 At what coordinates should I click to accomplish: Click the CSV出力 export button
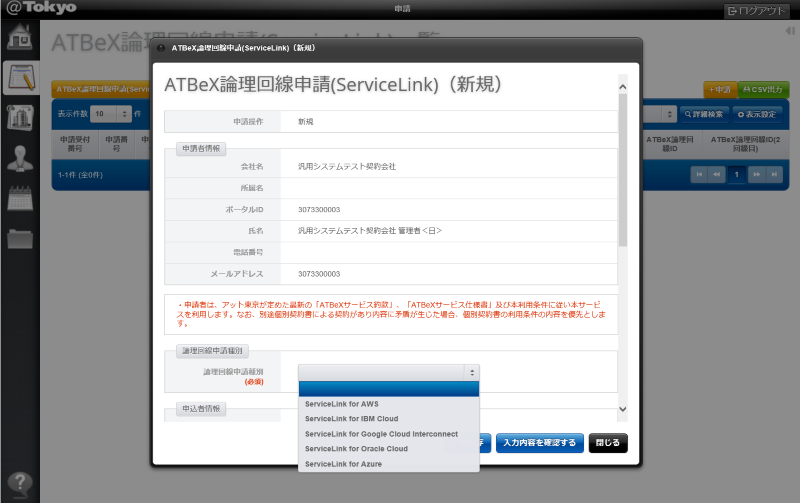coord(763,89)
